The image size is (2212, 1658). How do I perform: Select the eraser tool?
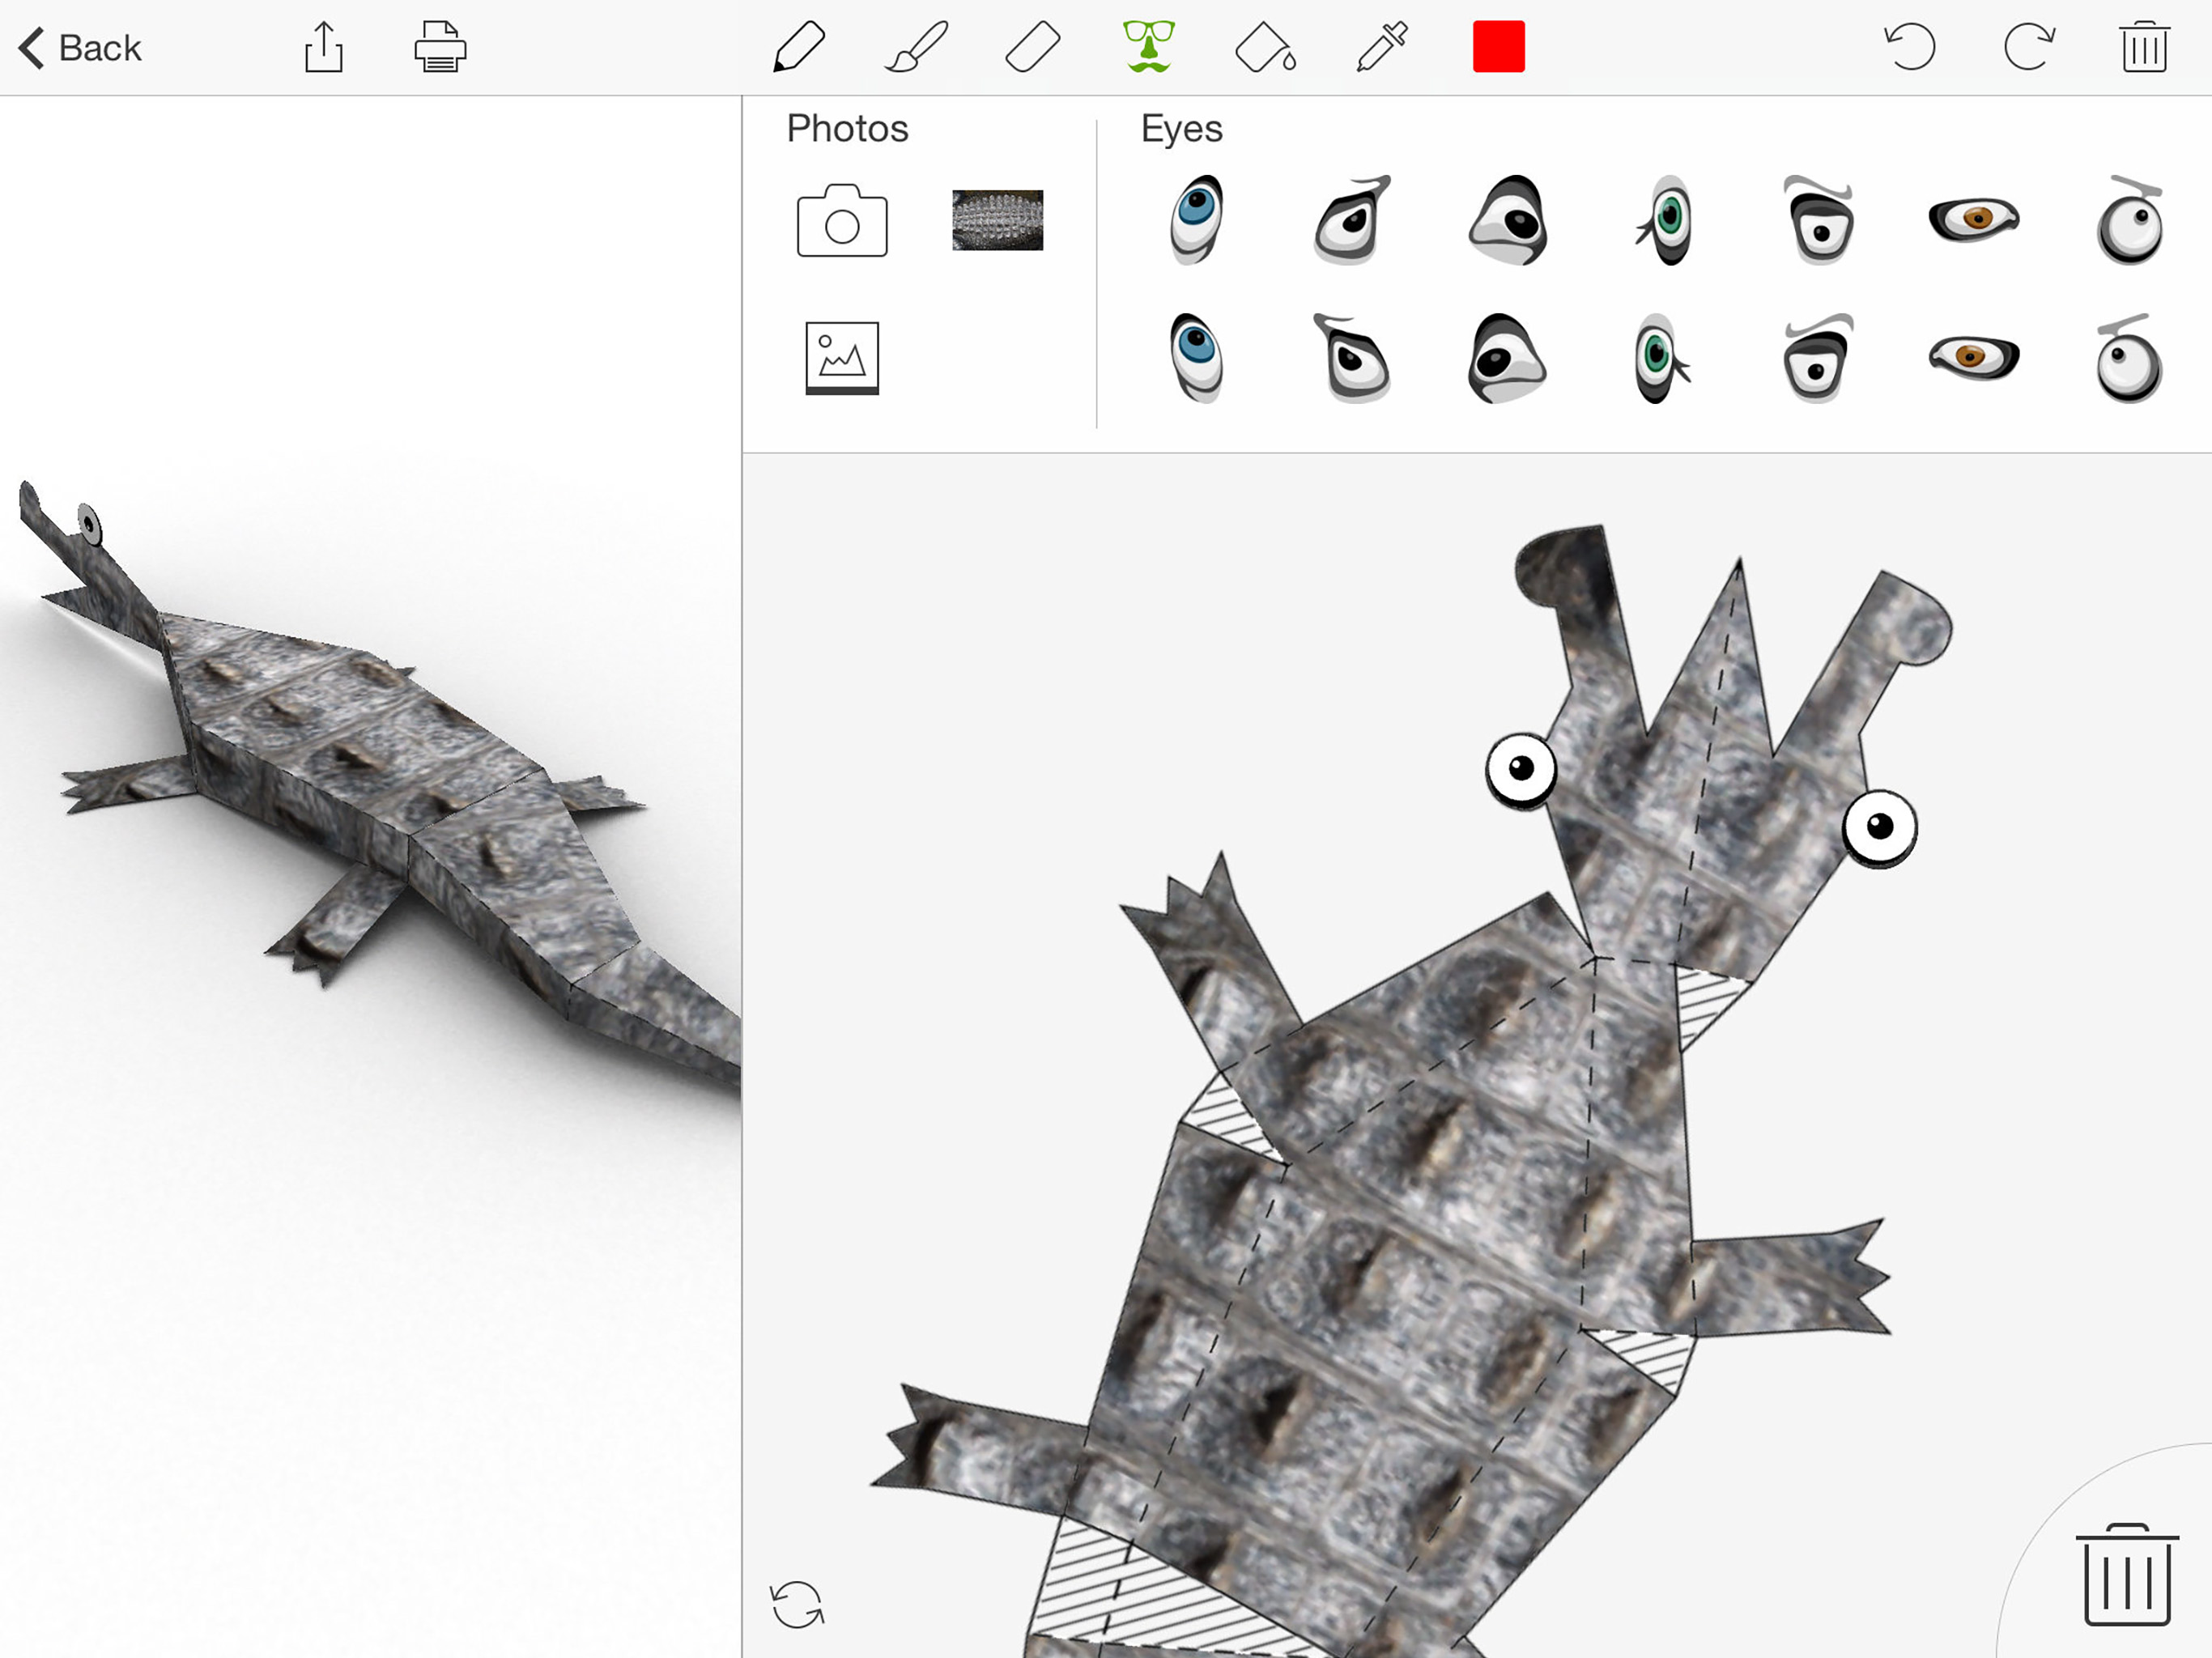click(1032, 47)
